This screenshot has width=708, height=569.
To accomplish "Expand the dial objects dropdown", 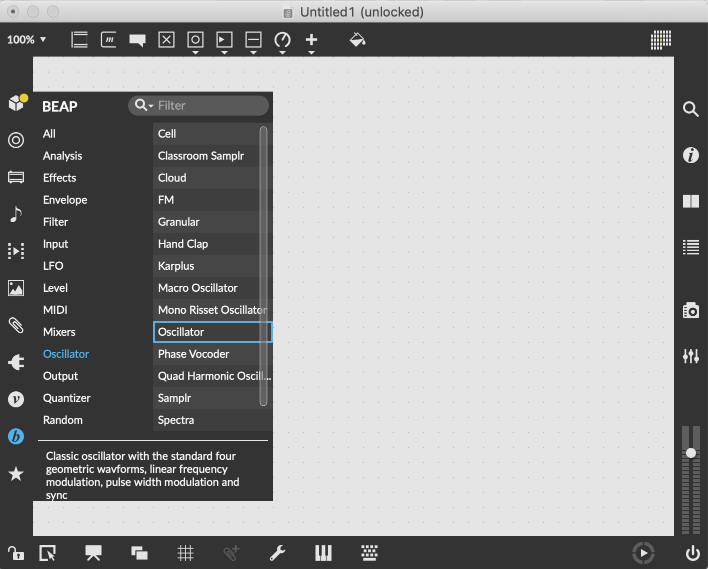I will [x=282, y=53].
